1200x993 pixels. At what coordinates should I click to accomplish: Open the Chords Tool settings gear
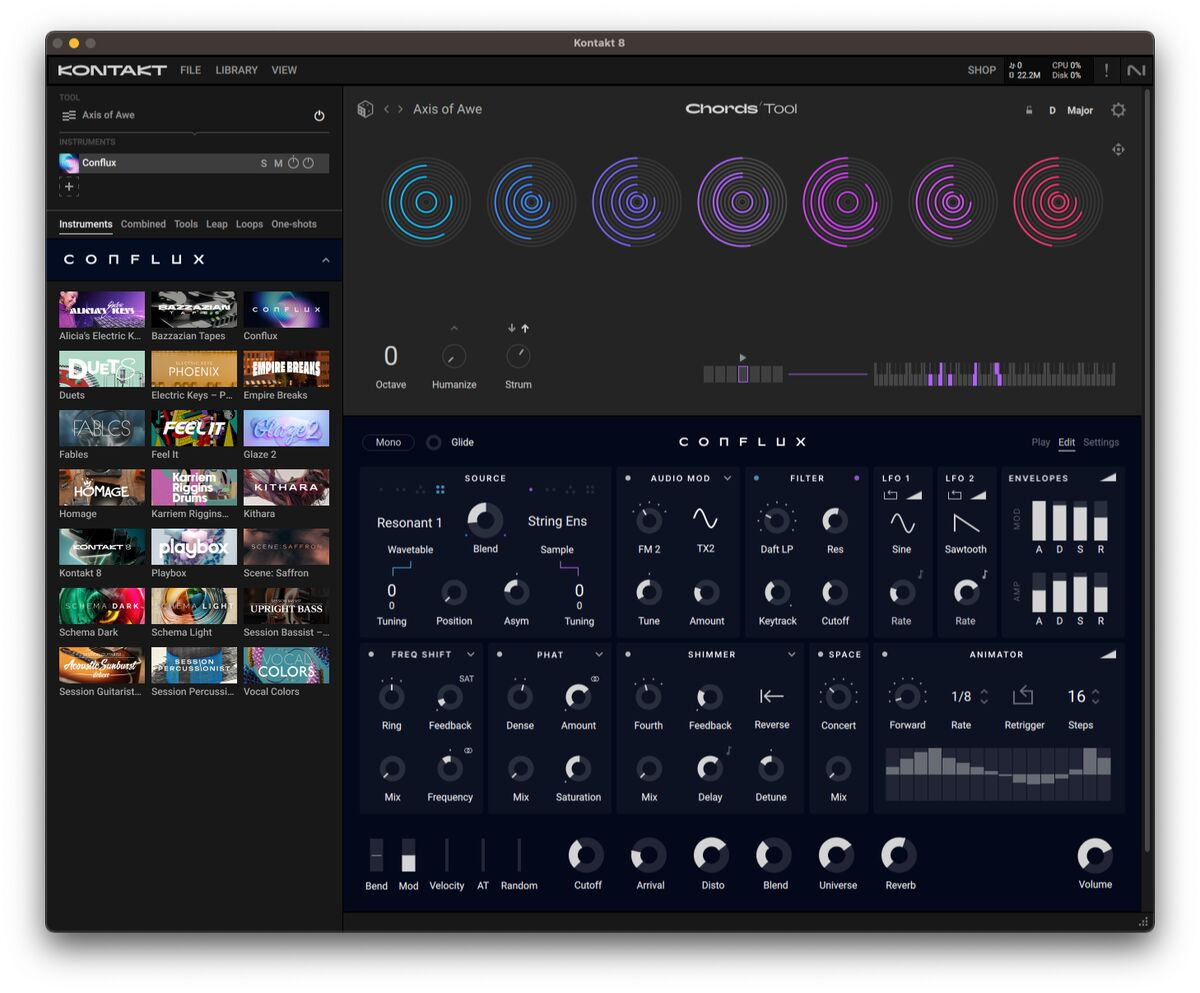(x=1118, y=110)
